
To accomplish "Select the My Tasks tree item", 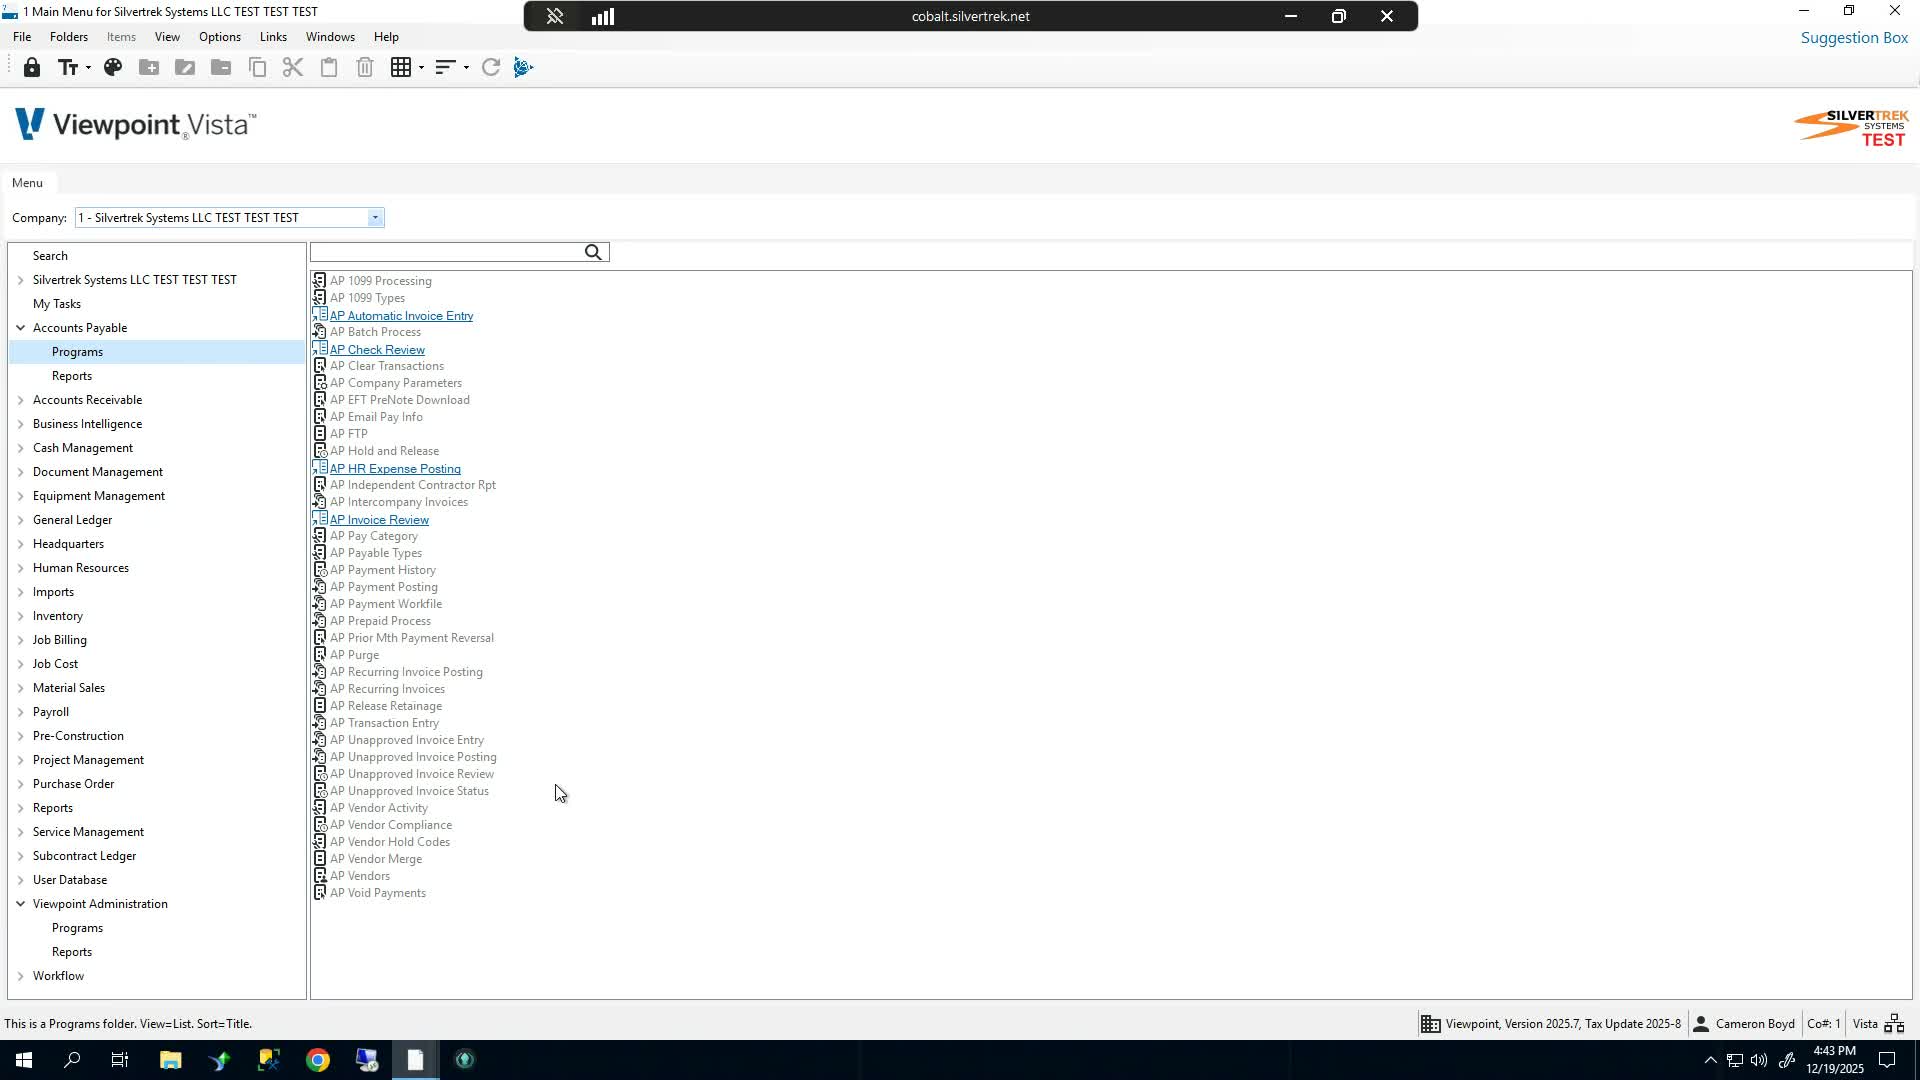I will [57, 303].
